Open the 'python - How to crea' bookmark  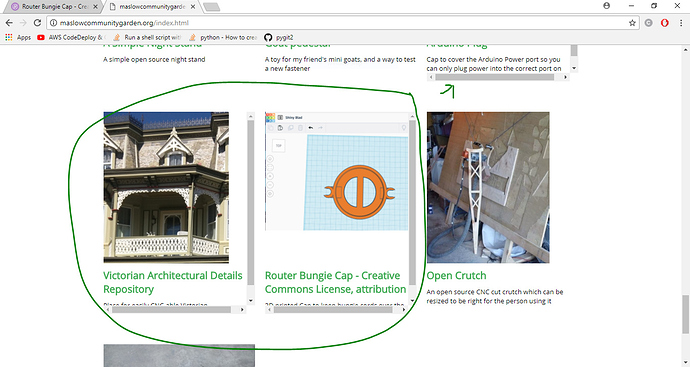pos(223,37)
